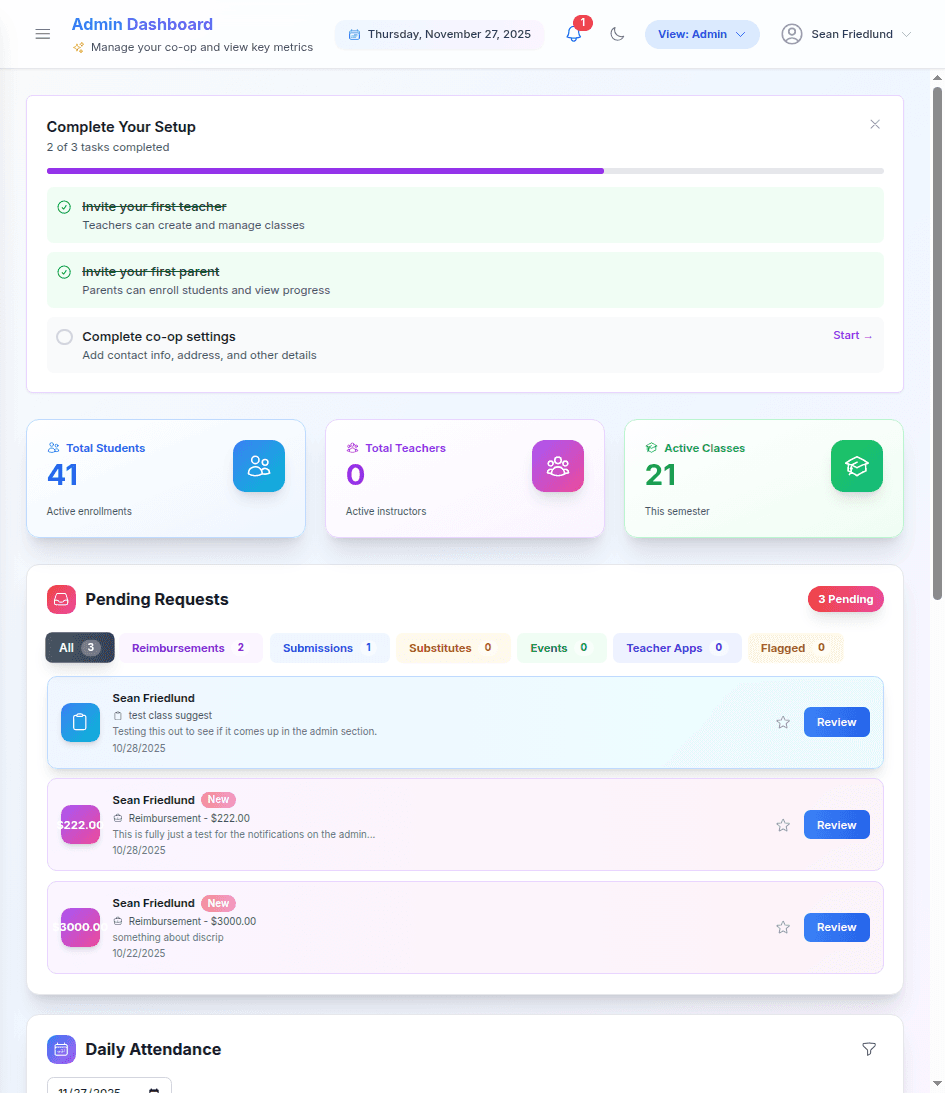Click the Total Students people icon

[258, 465]
